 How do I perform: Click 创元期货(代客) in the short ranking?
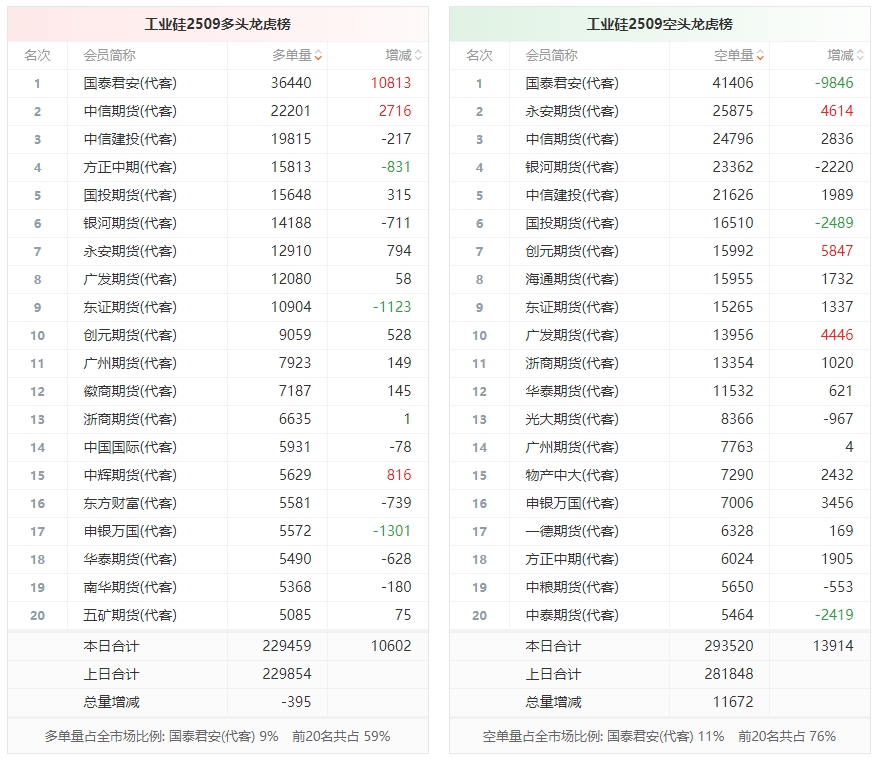572,252
